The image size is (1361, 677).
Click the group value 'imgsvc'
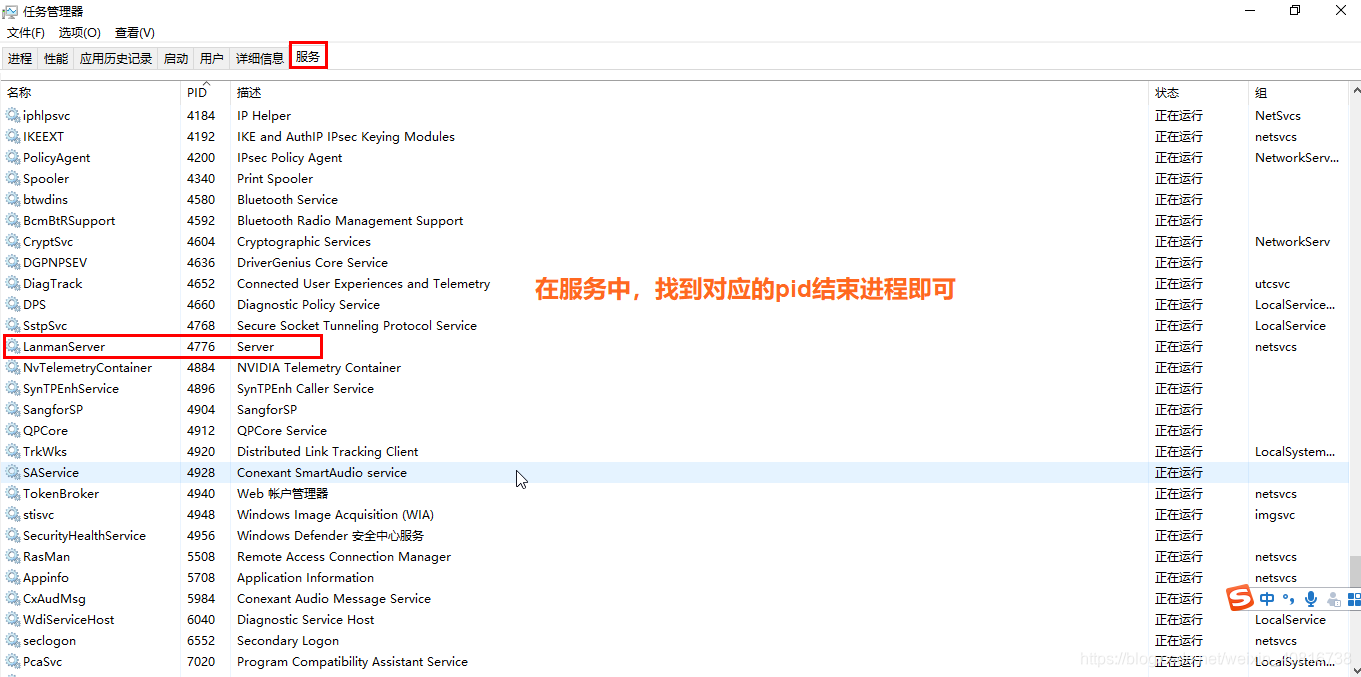[x=1275, y=515]
